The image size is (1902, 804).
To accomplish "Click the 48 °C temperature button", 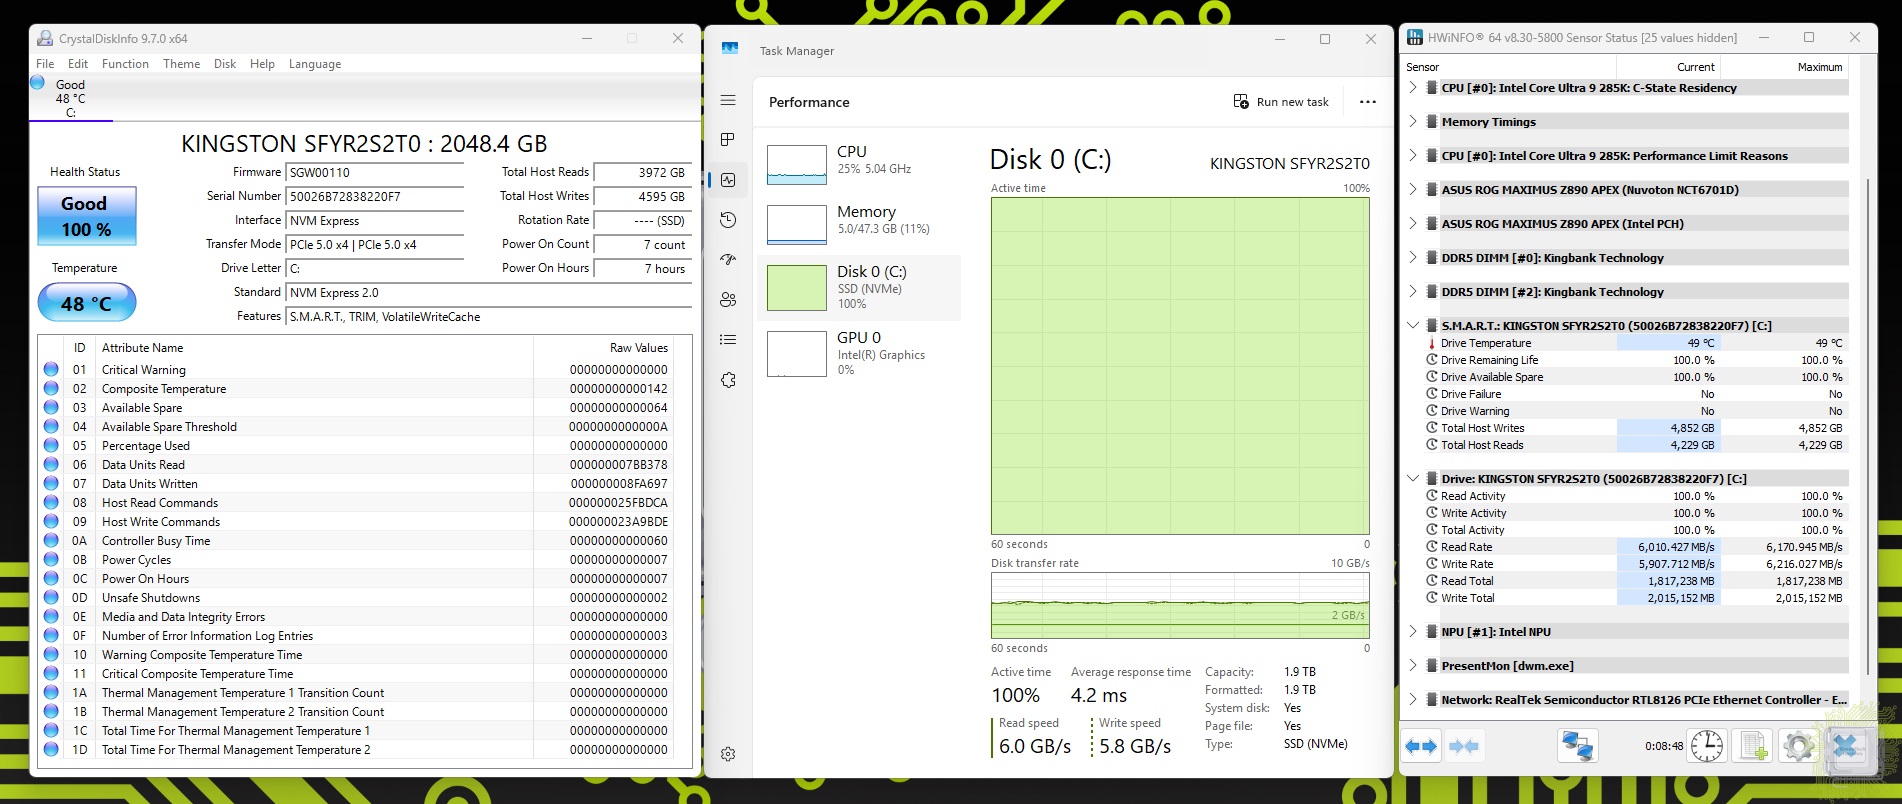I will pyautogui.click(x=86, y=303).
